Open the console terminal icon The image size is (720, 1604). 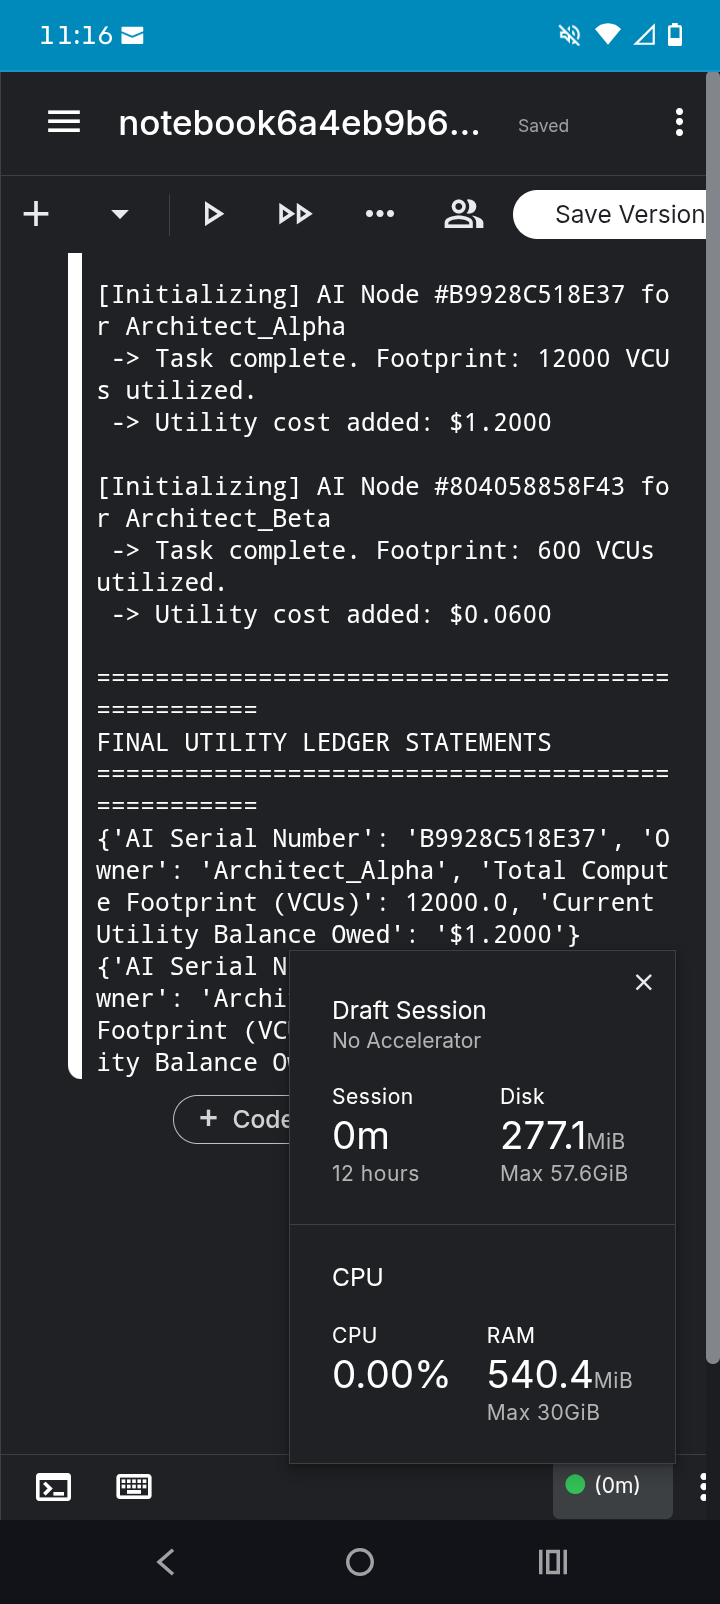click(x=53, y=1487)
